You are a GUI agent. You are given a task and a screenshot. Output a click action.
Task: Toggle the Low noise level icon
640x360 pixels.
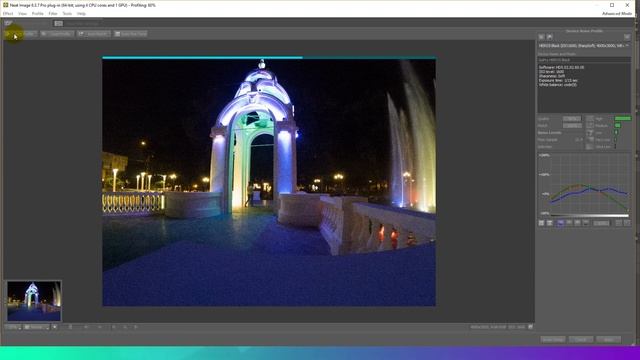[x=590, y=133]
